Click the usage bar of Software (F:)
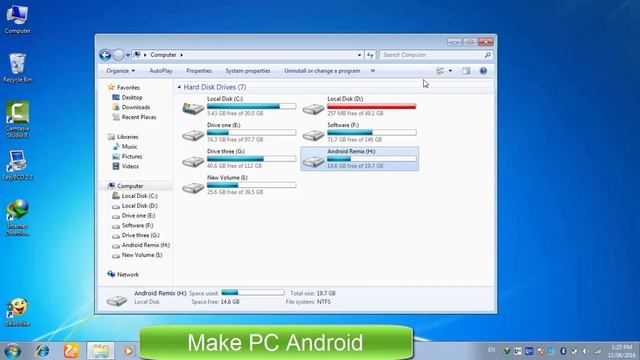 (x=371, y=133)
